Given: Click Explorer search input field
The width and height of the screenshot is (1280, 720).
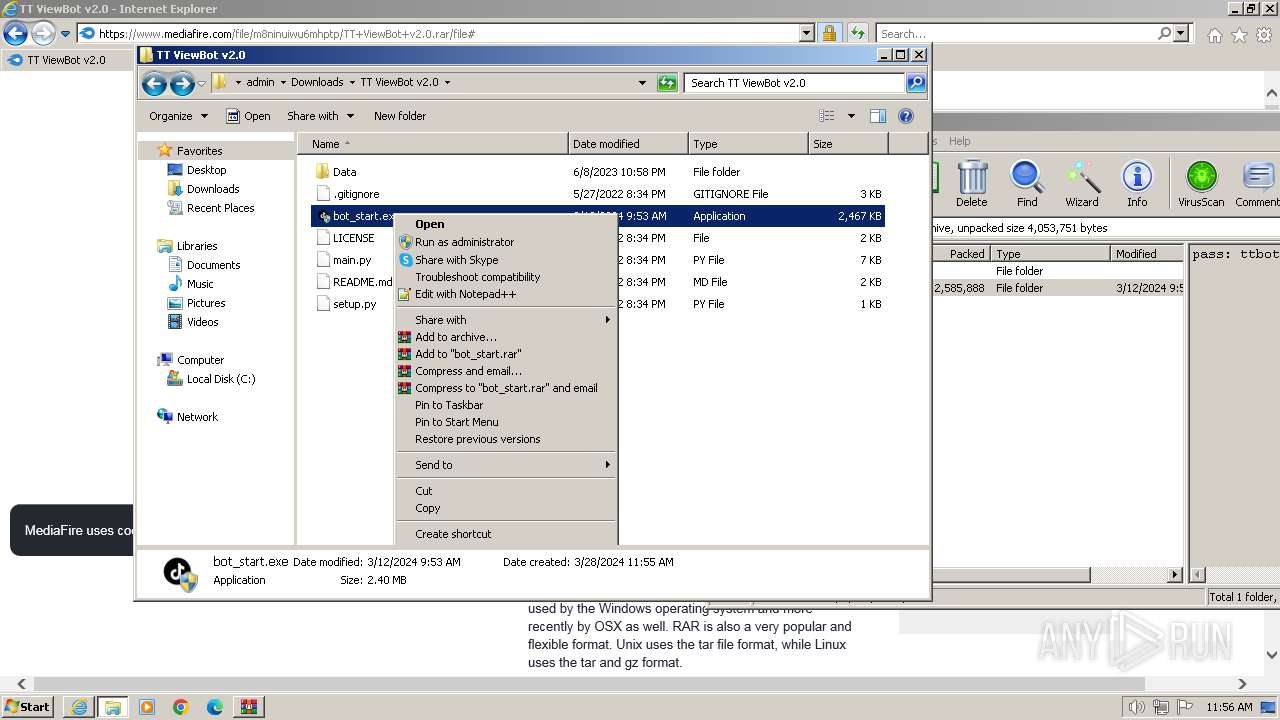Looking at the screenshot, I should click(795, 83).
